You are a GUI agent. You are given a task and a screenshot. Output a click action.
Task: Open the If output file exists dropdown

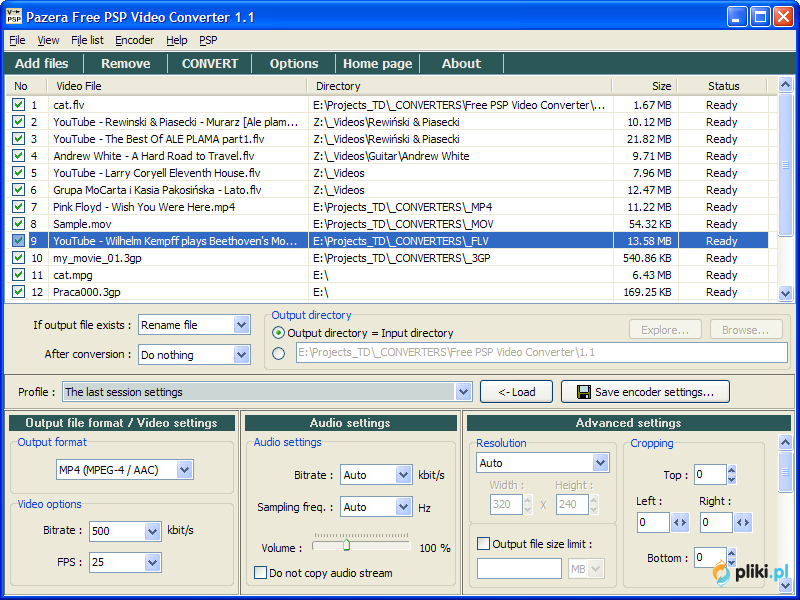(241, 325)
